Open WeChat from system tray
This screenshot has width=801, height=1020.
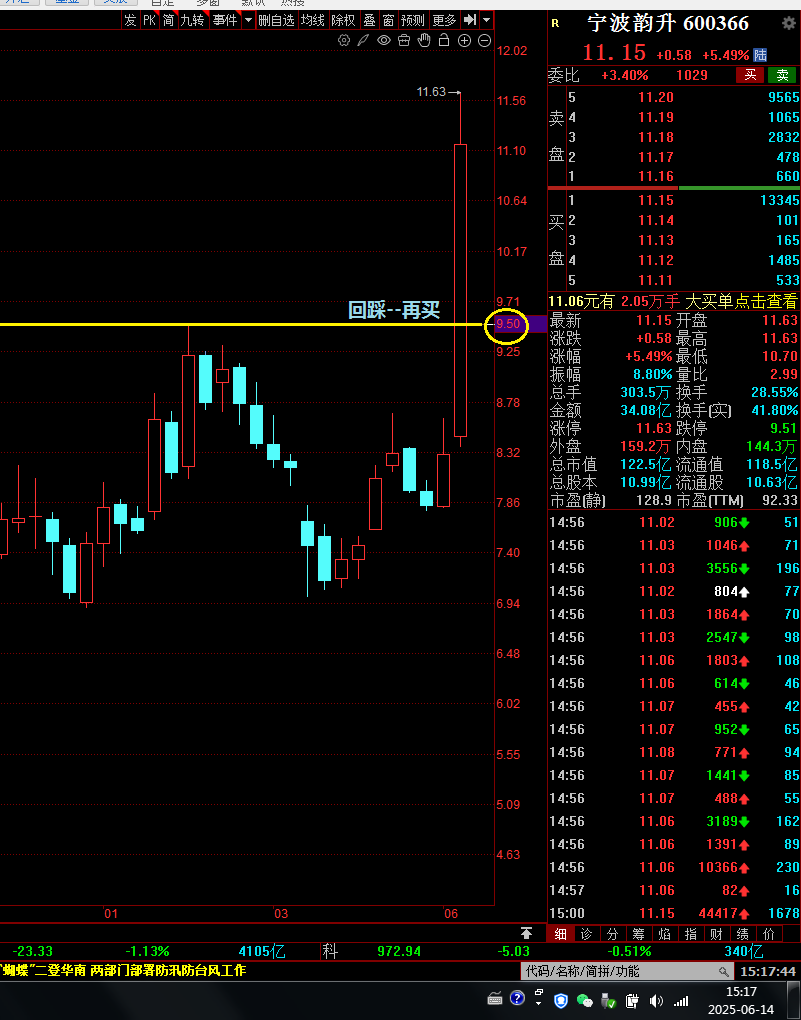(x=584, y=1000)
